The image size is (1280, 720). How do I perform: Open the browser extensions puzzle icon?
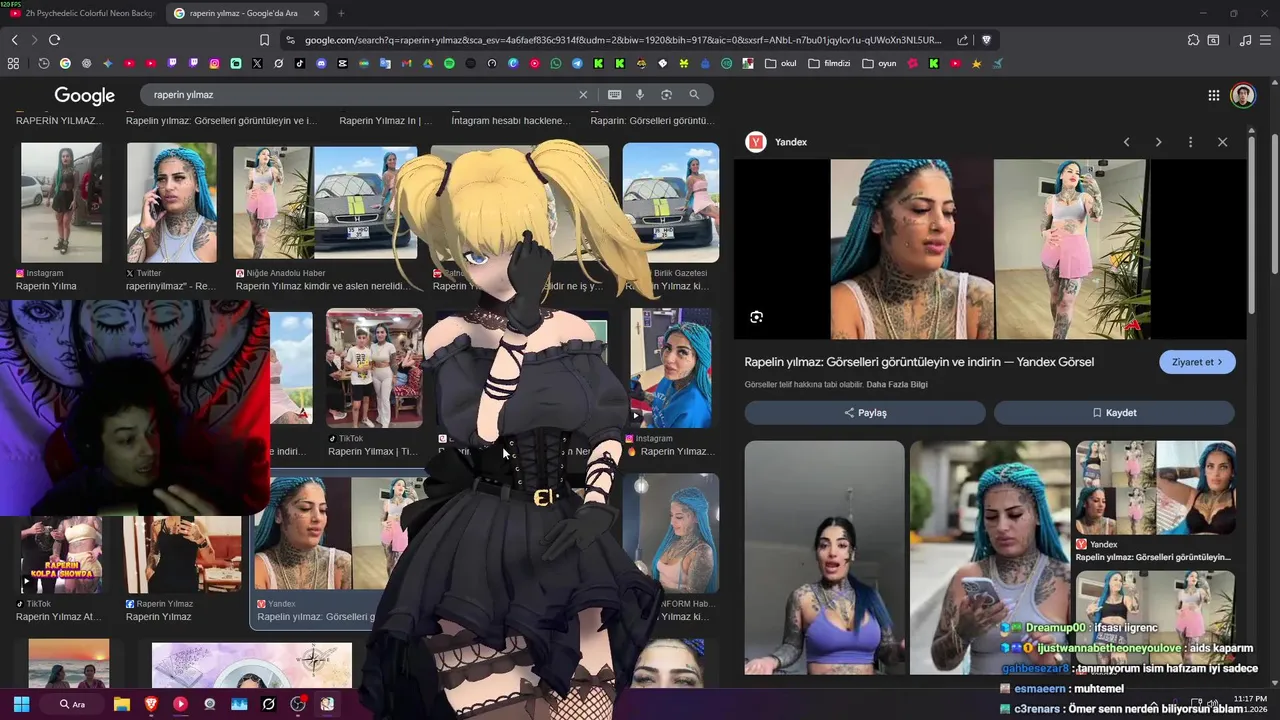(x=1193, y=40)
